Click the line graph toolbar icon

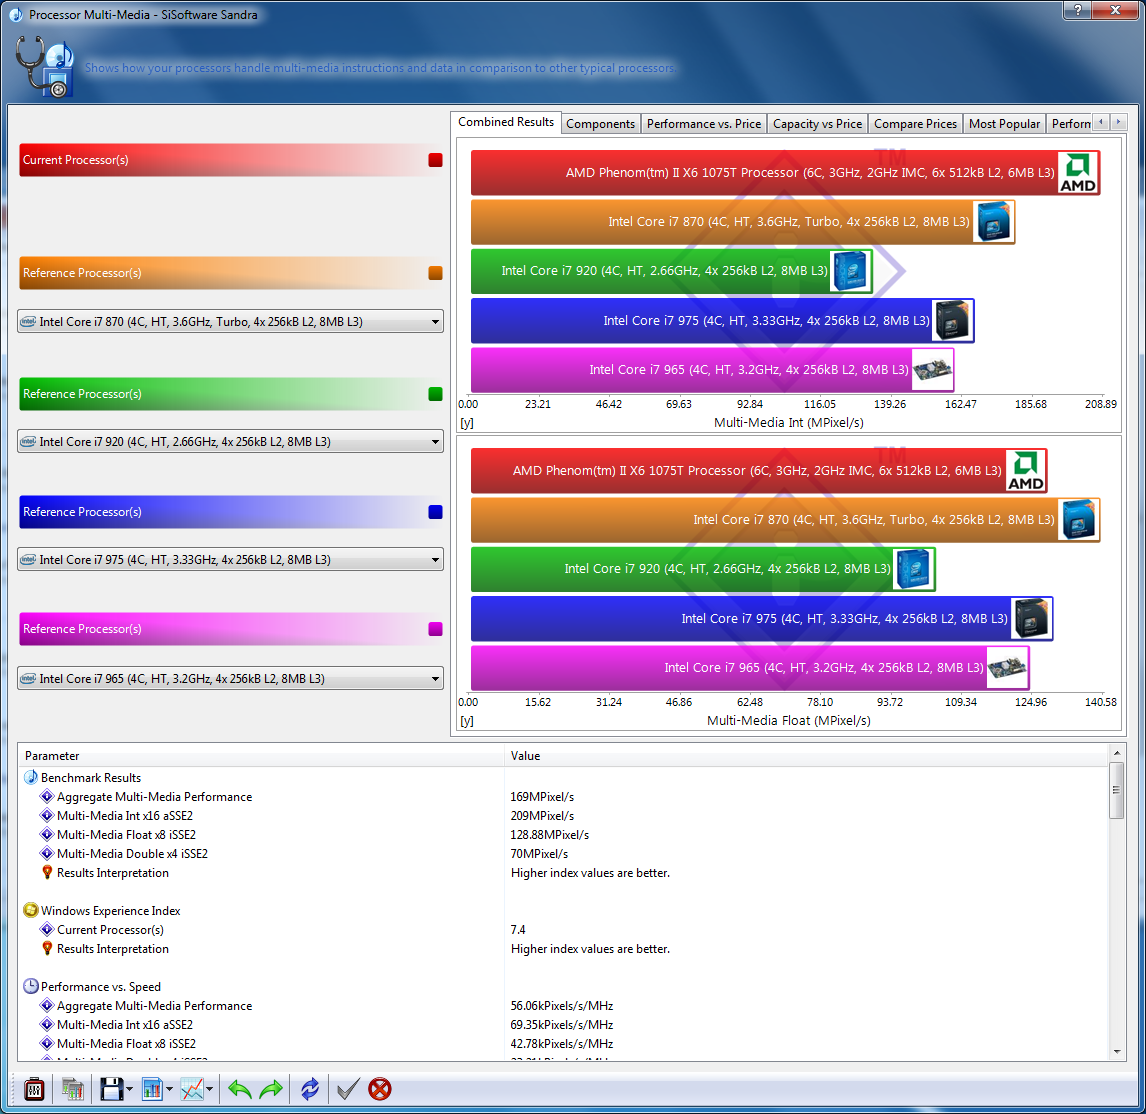point(192,1089)
